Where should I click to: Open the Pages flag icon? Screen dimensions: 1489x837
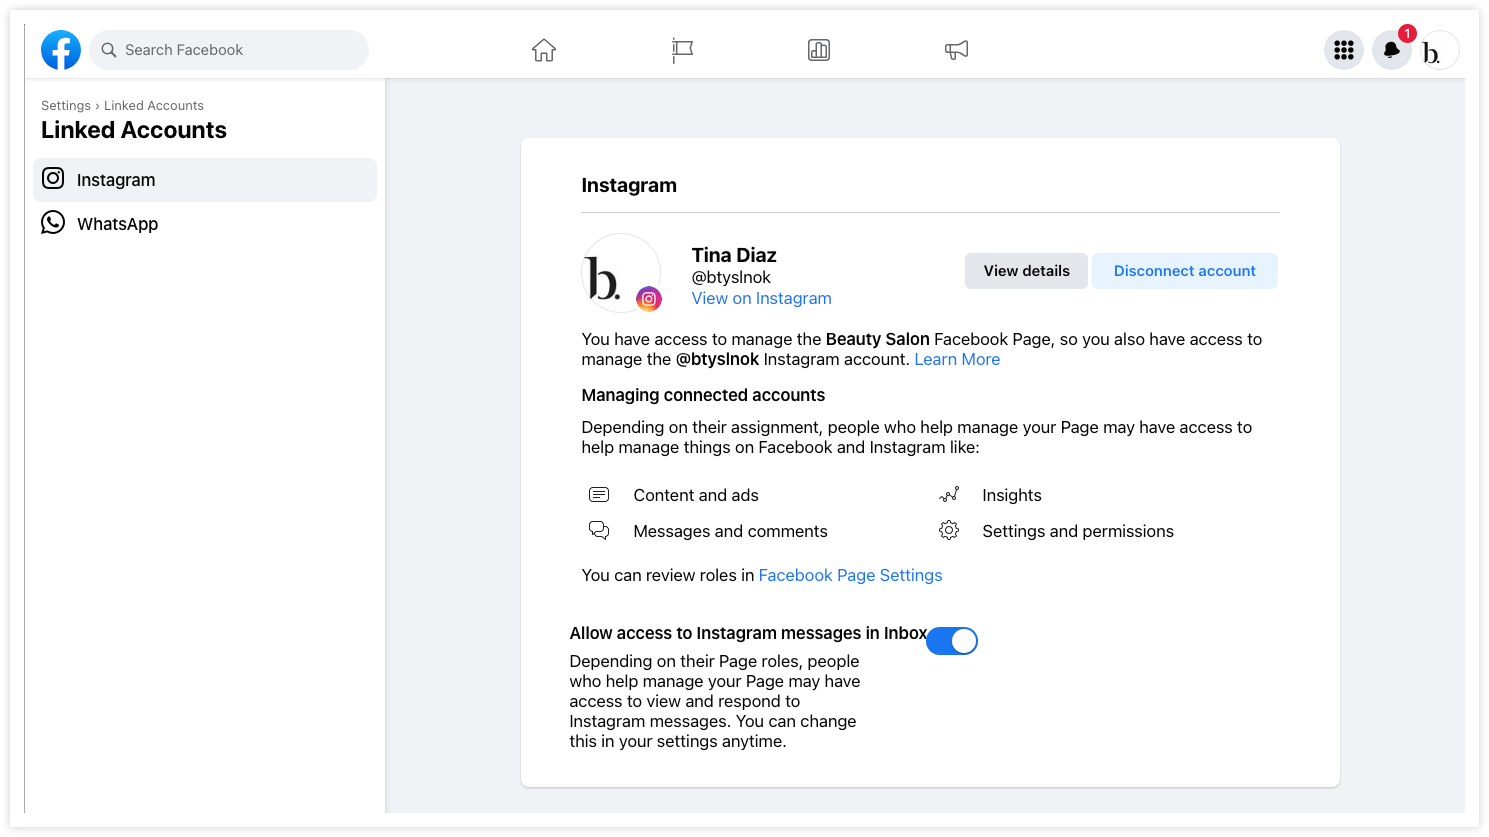[682, 50]
